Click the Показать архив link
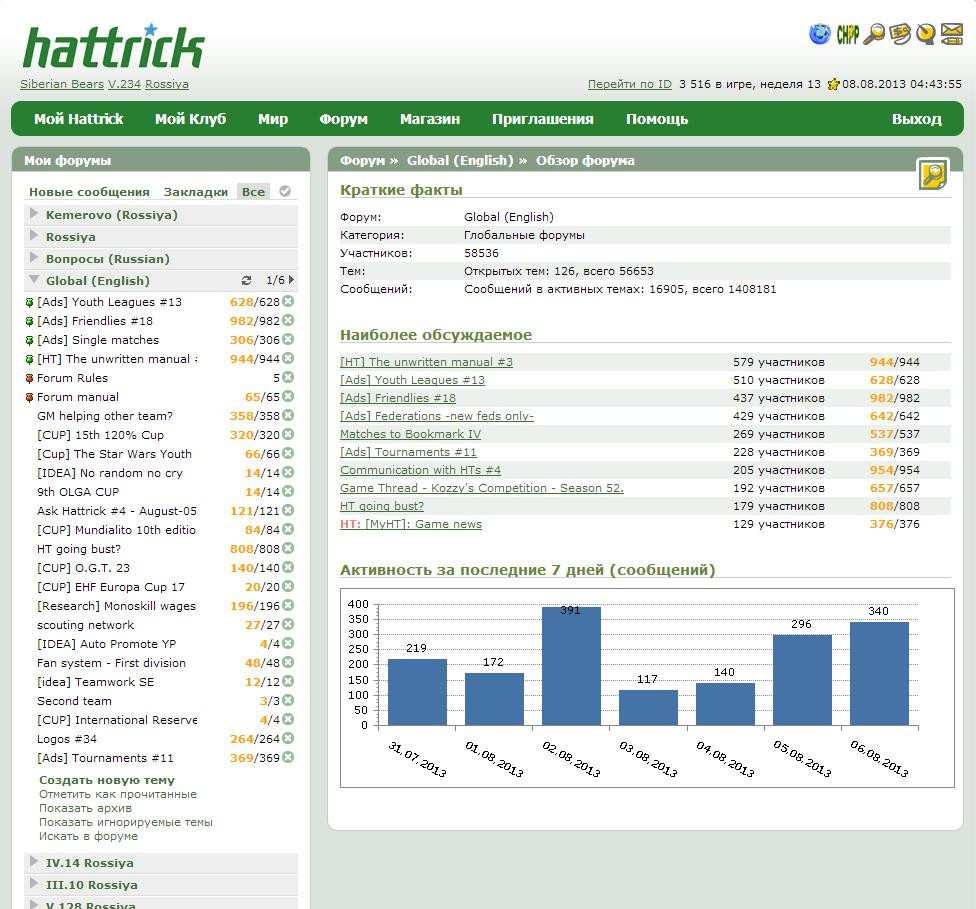 coord(85,808)
